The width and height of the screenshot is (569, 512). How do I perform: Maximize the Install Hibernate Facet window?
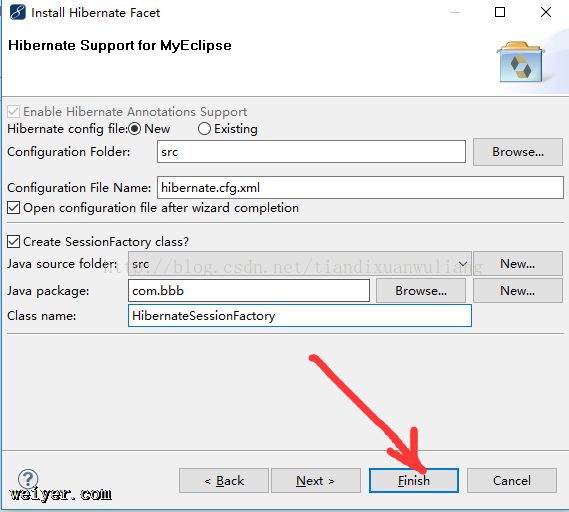500,12
